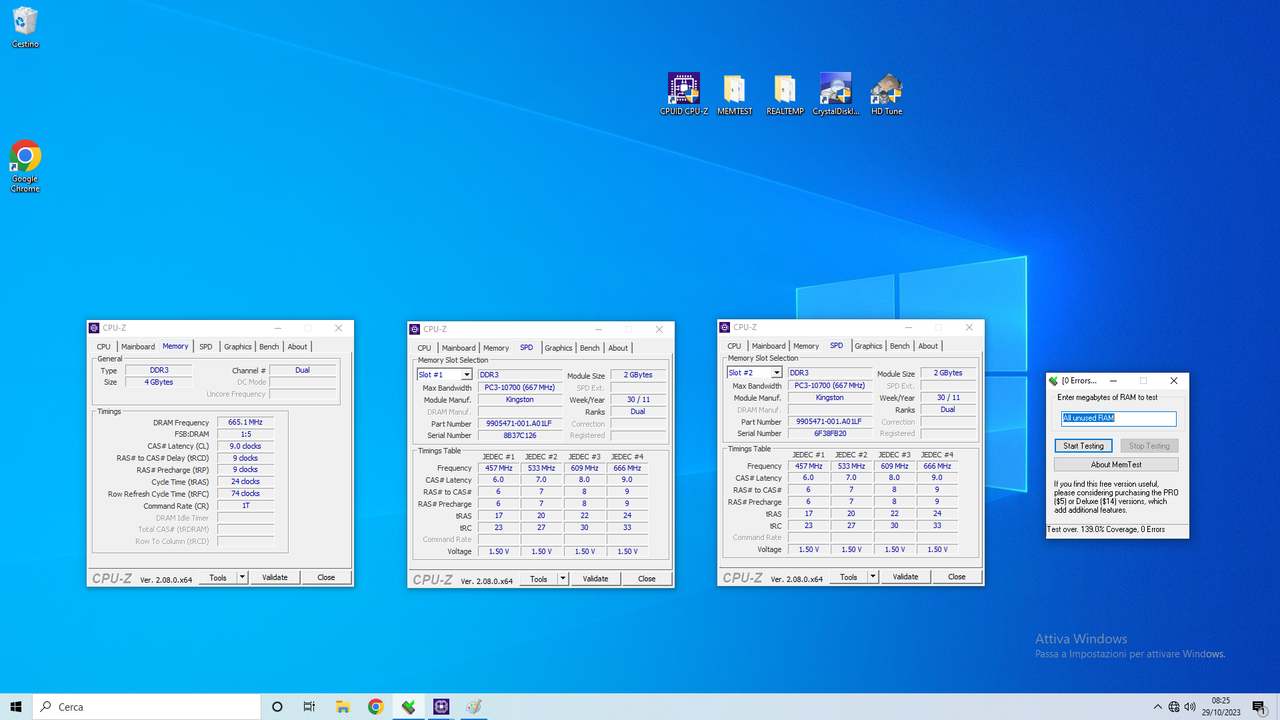Image resolution: width=1280 pixels, height=720 pixels.
Task: Open the Google Chrome desktop shortcut
Action: 25,166
